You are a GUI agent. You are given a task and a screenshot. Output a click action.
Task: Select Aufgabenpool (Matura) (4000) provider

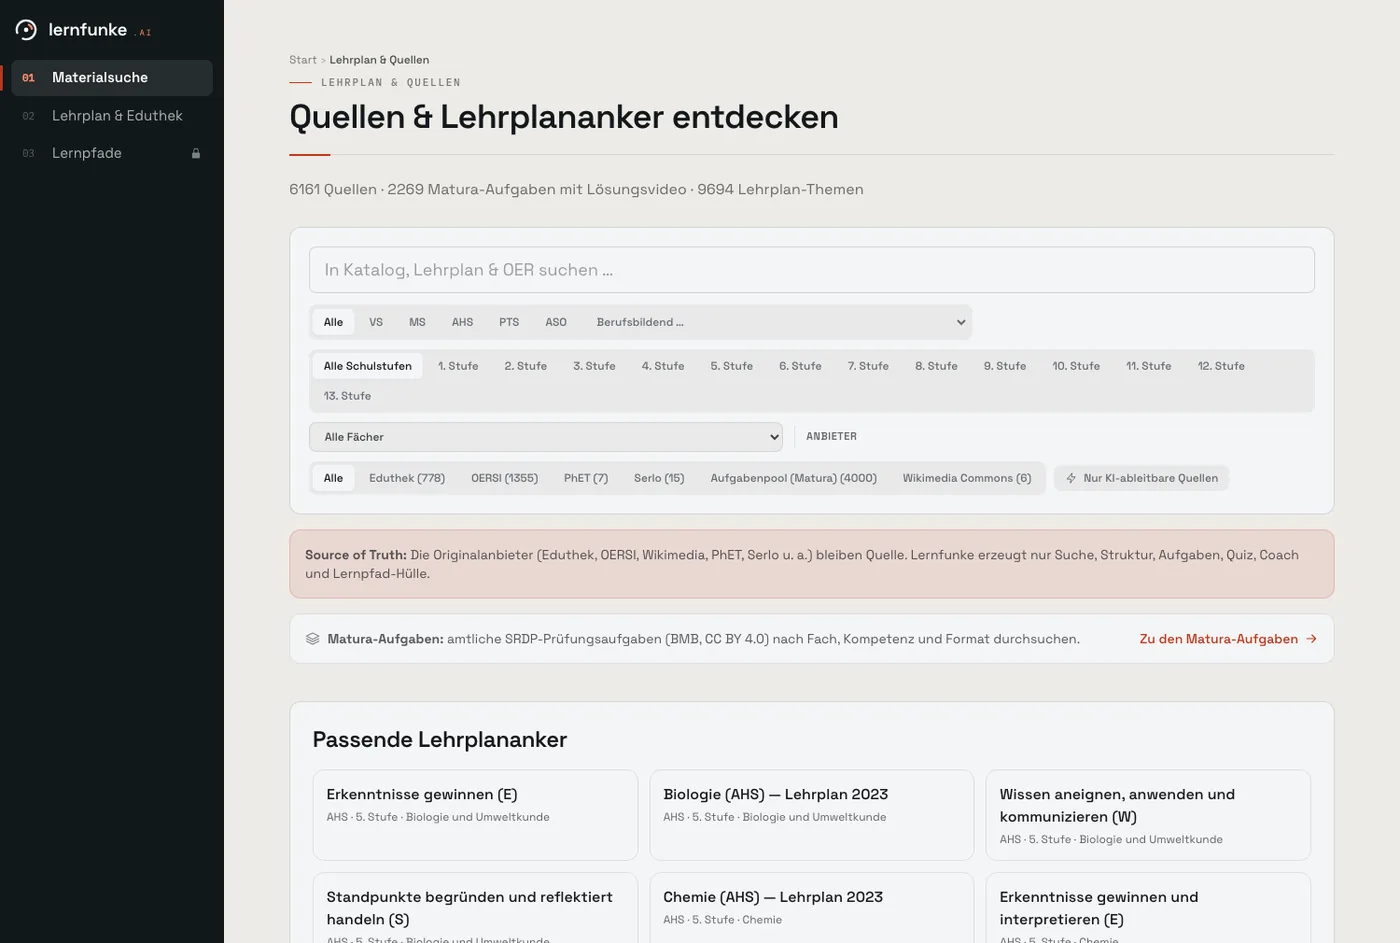point(794,478)
